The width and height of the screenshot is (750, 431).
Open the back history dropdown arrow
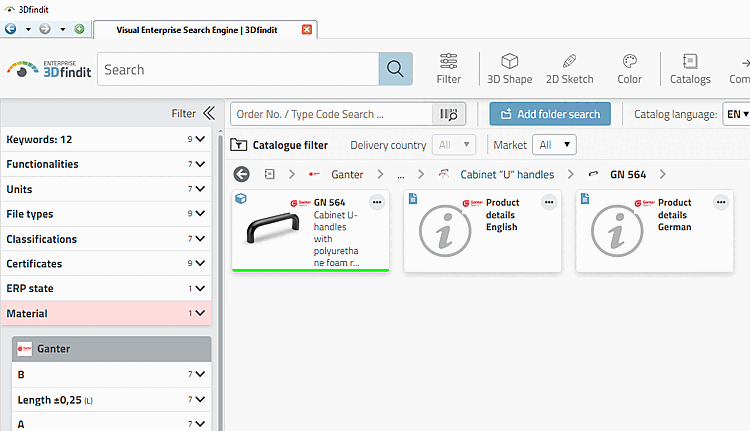click(x=28, y=30)
